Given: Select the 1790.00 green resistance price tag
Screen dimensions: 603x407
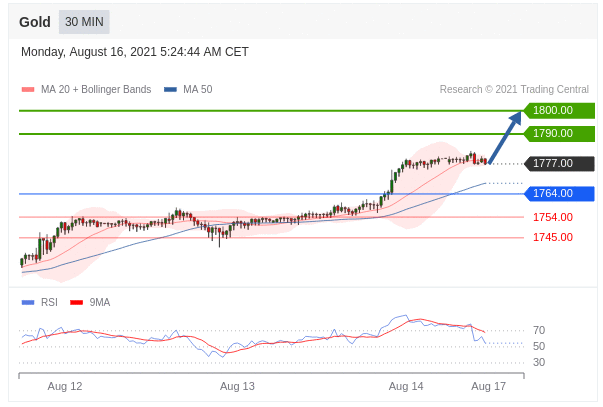Looking at the screenshot, I should (x=558, y=133).
